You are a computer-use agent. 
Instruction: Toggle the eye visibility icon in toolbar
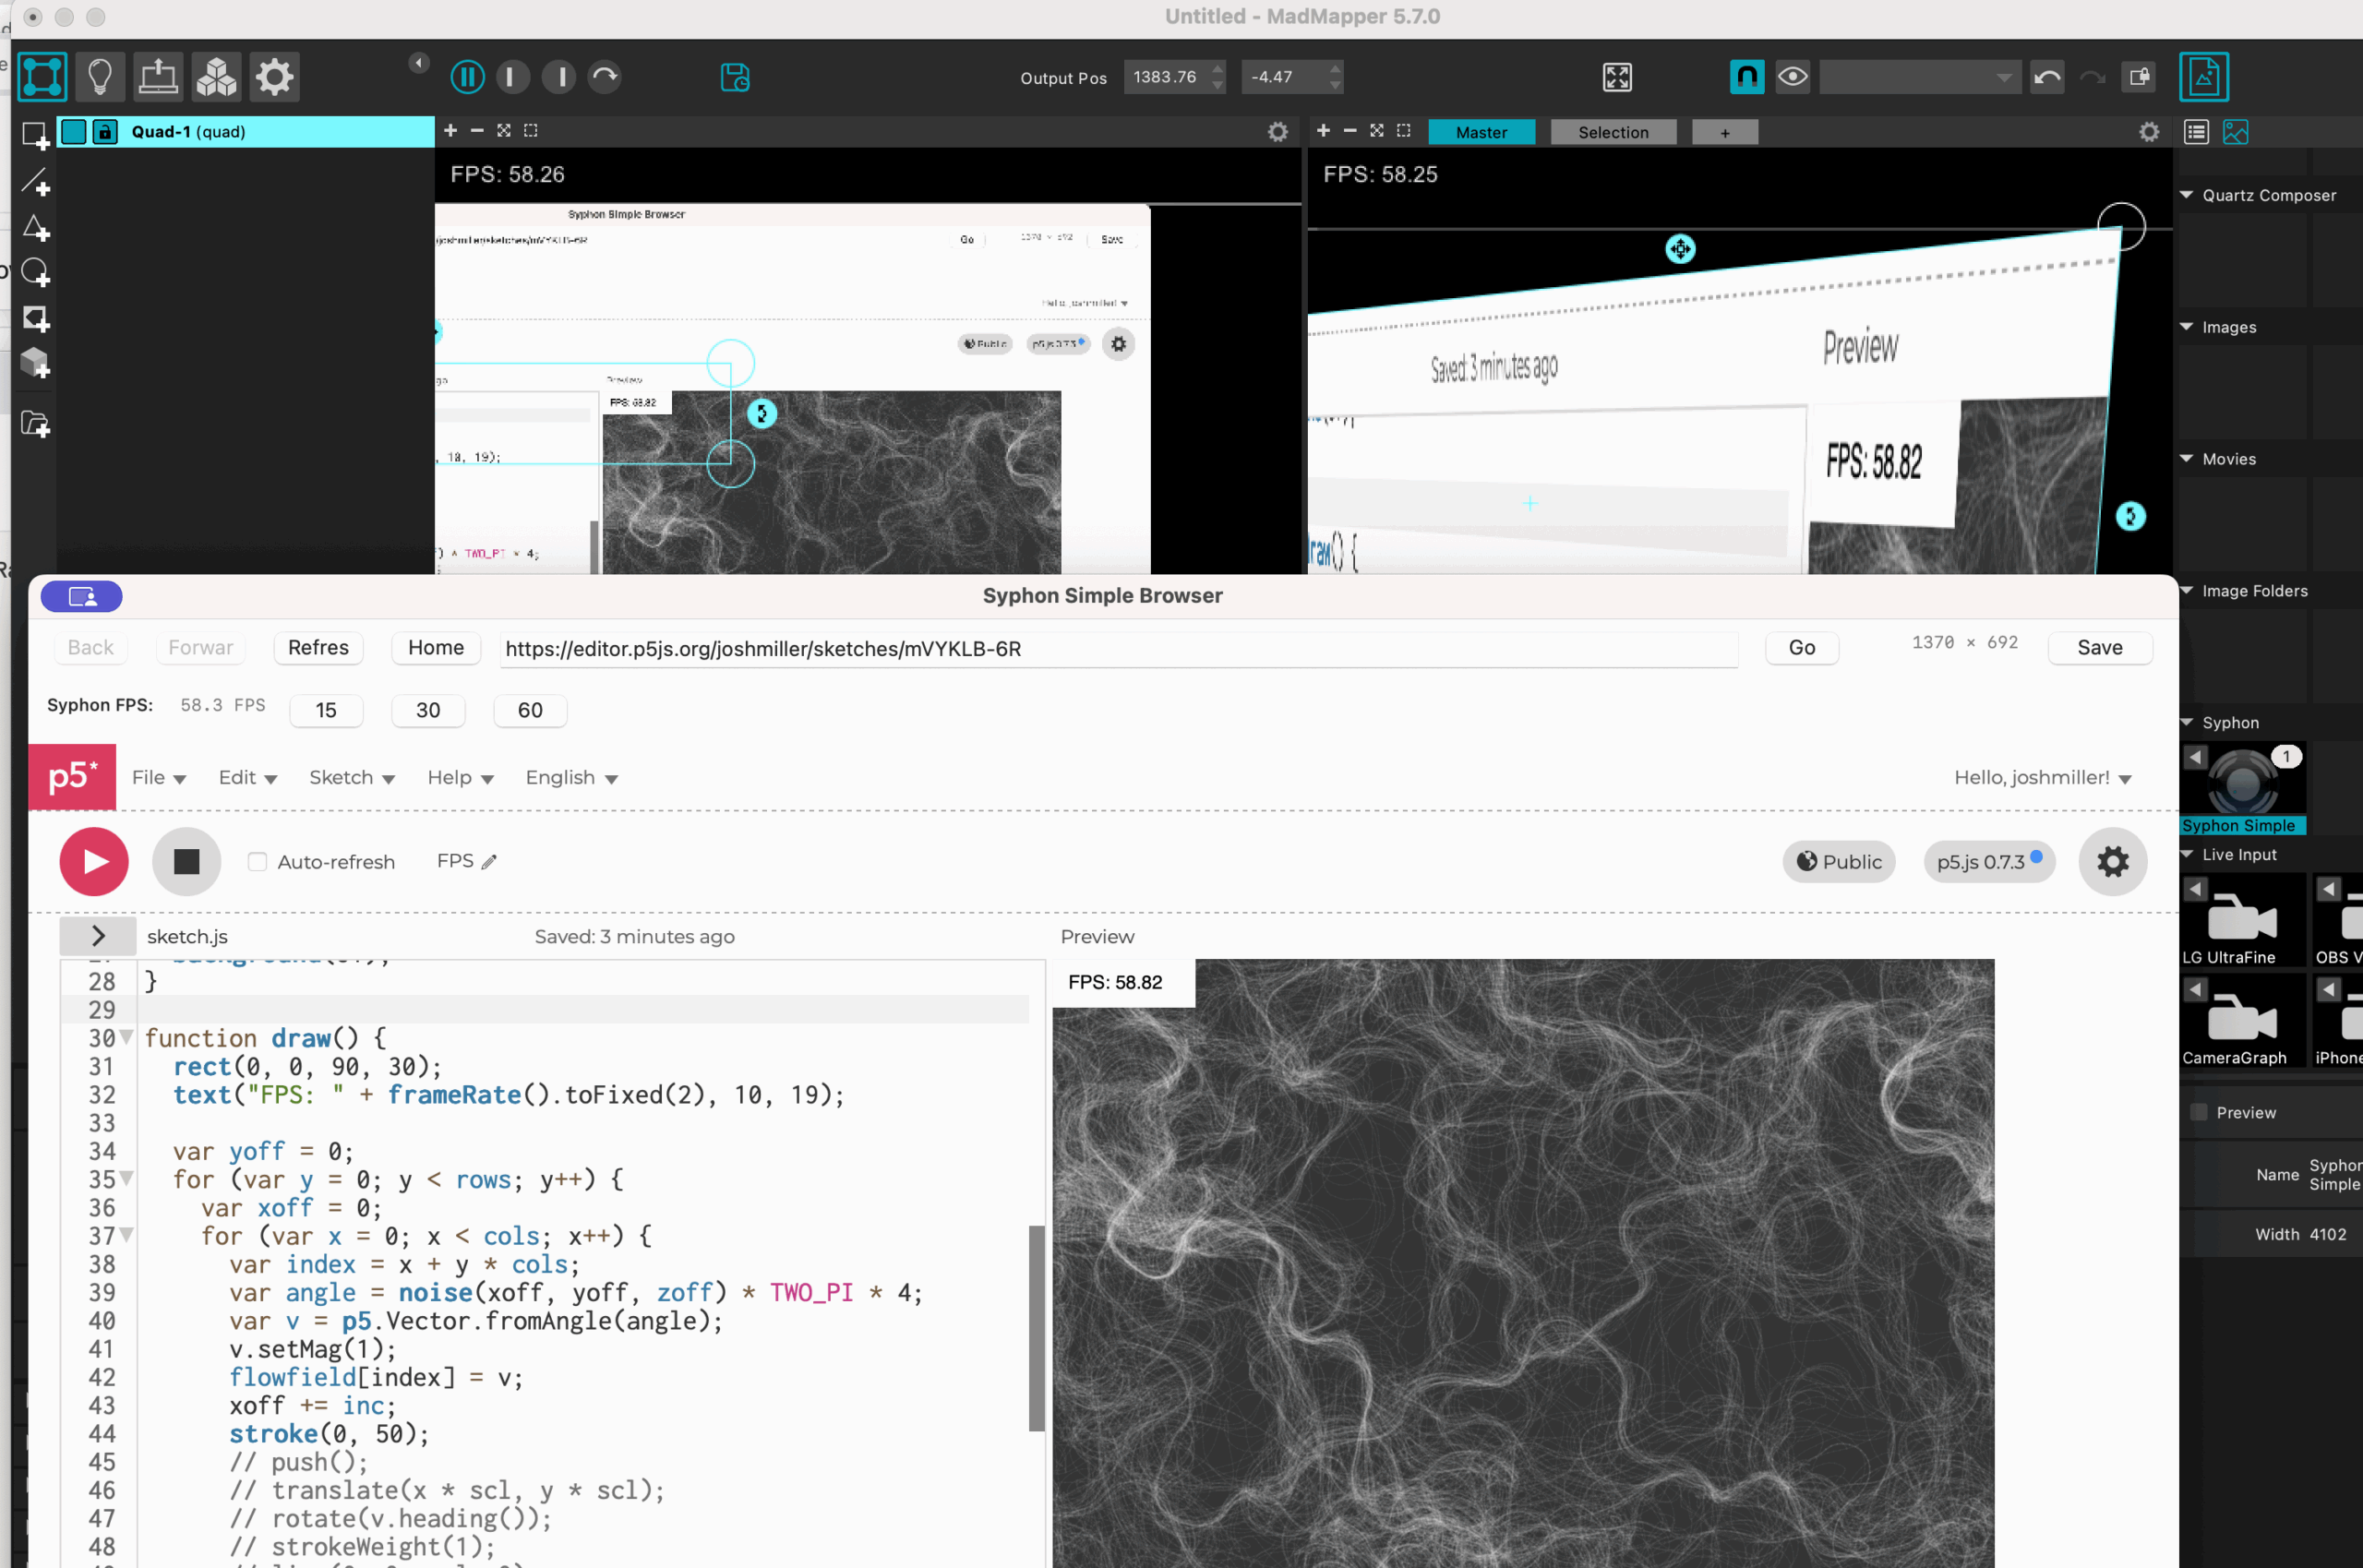coord(1792,77)
